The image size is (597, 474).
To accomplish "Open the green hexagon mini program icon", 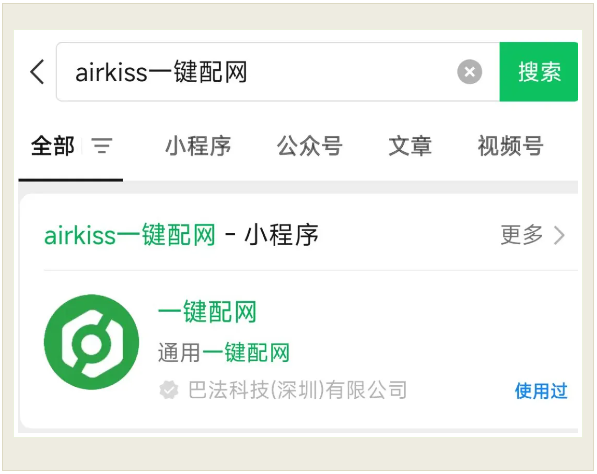I will click(x=91, y=342).
